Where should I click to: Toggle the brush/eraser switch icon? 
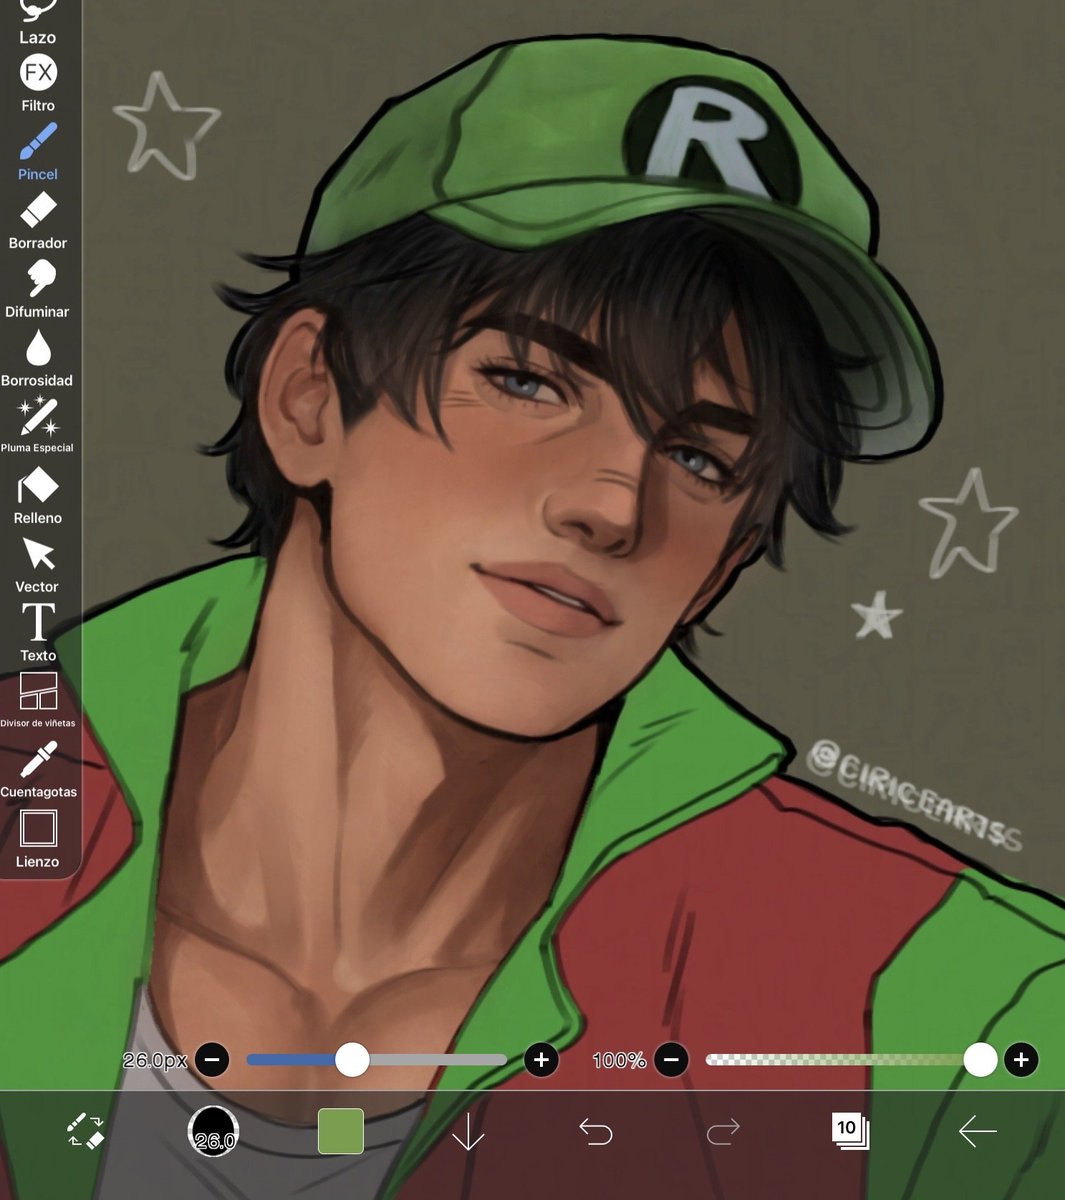(x=86, y=1131)
